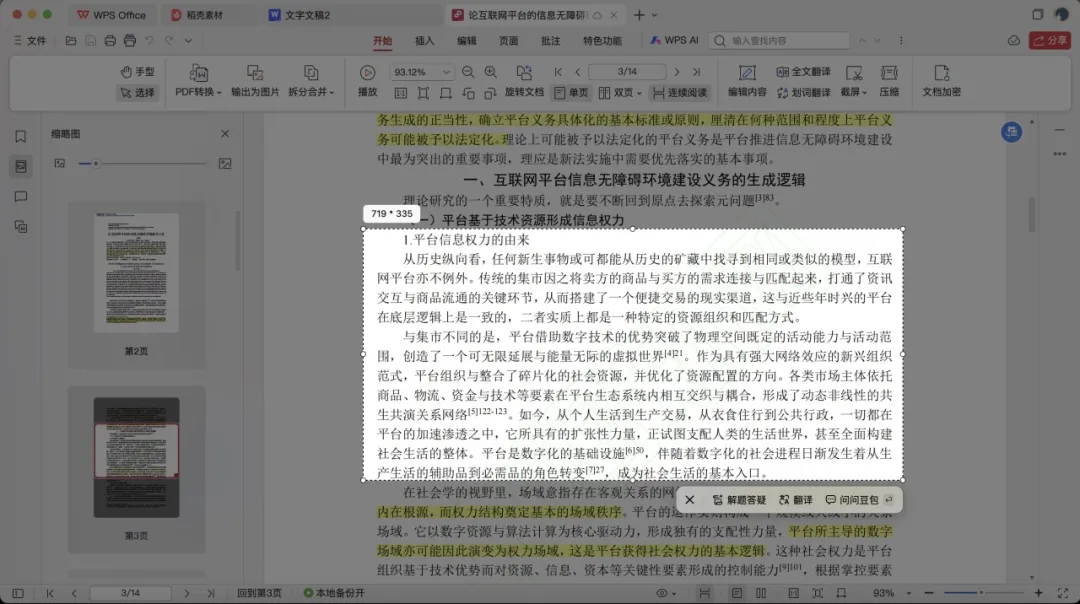Click the 问问豆包 button in popup
This screenshot has height=604, width=1080.
(852, 500)
